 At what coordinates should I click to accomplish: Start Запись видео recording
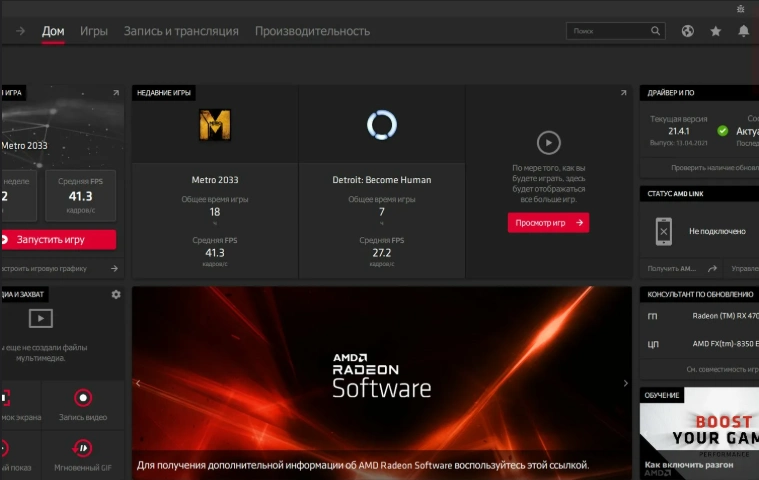click(83, 405)
